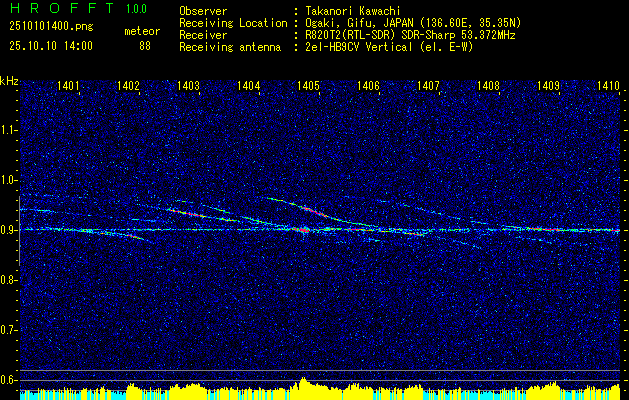
Task: Click the 1406 time marker
Action: click(369, 85)
